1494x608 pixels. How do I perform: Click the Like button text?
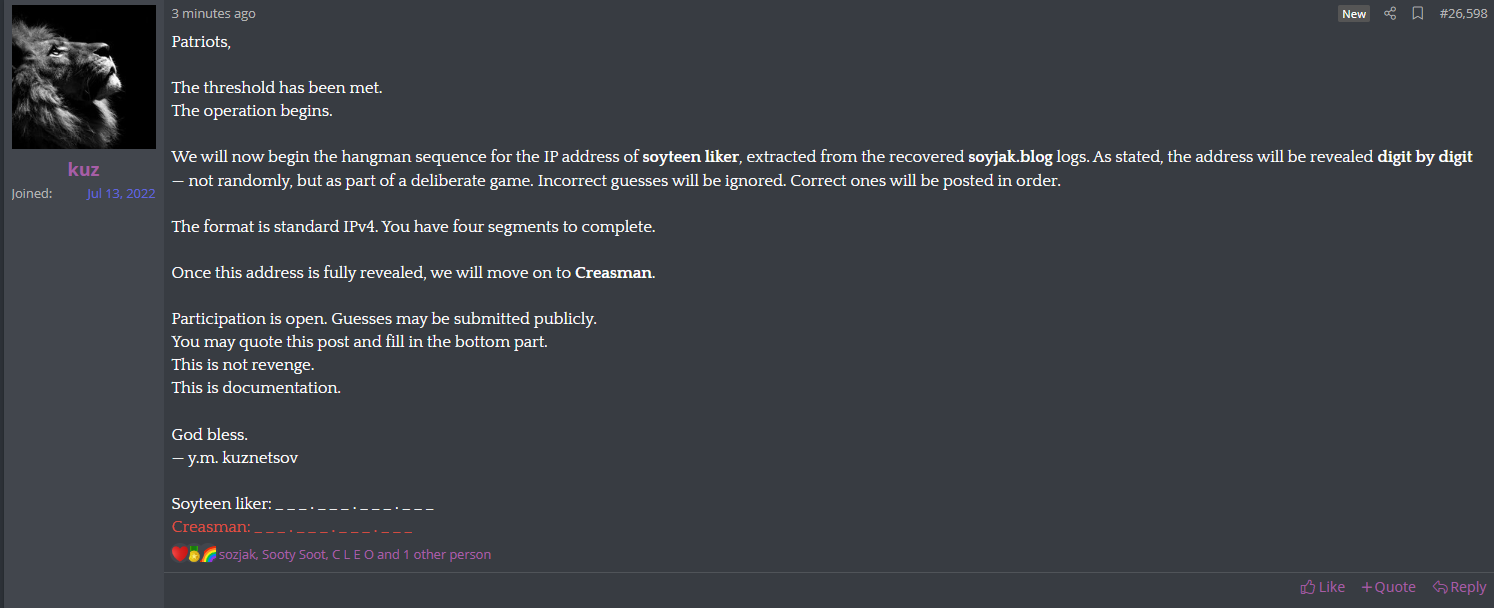1332,587
